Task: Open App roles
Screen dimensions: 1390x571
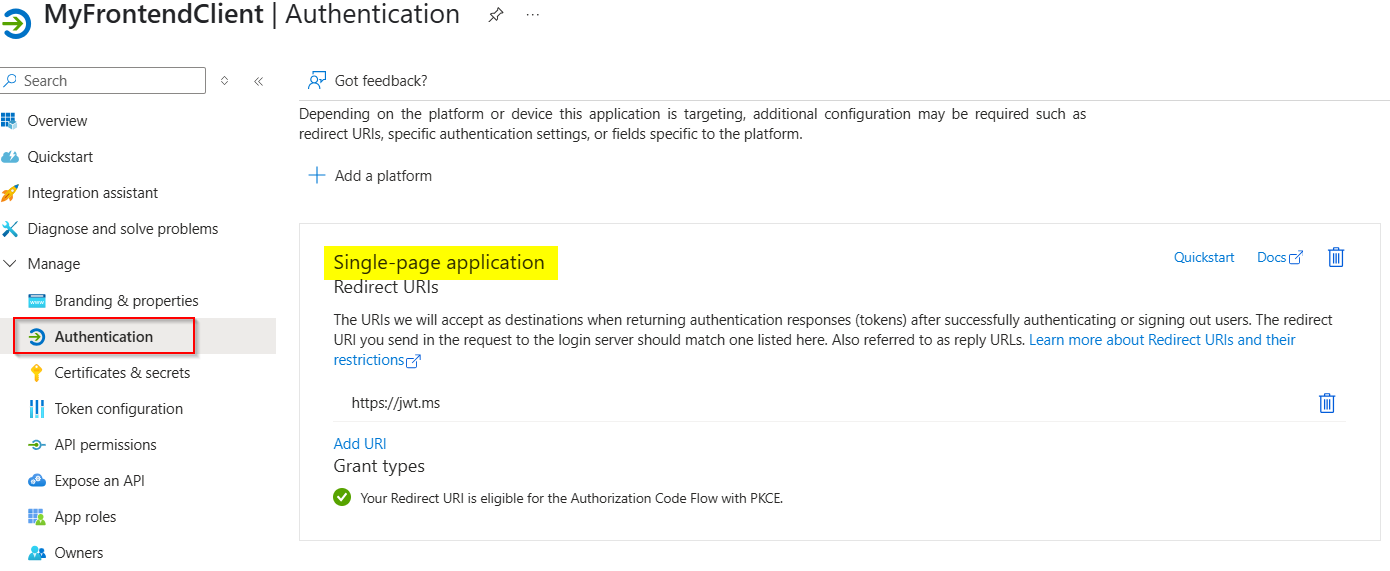Action: coord(86,517)
